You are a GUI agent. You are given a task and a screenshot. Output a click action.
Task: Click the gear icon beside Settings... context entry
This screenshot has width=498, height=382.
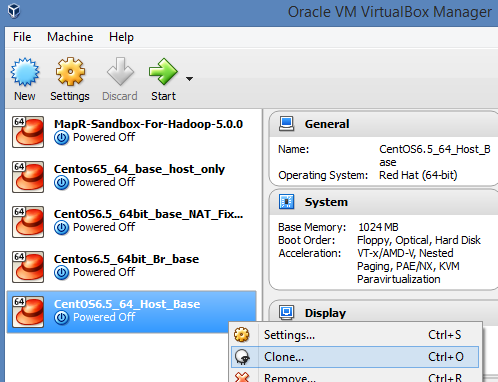(x=242, y=335)
